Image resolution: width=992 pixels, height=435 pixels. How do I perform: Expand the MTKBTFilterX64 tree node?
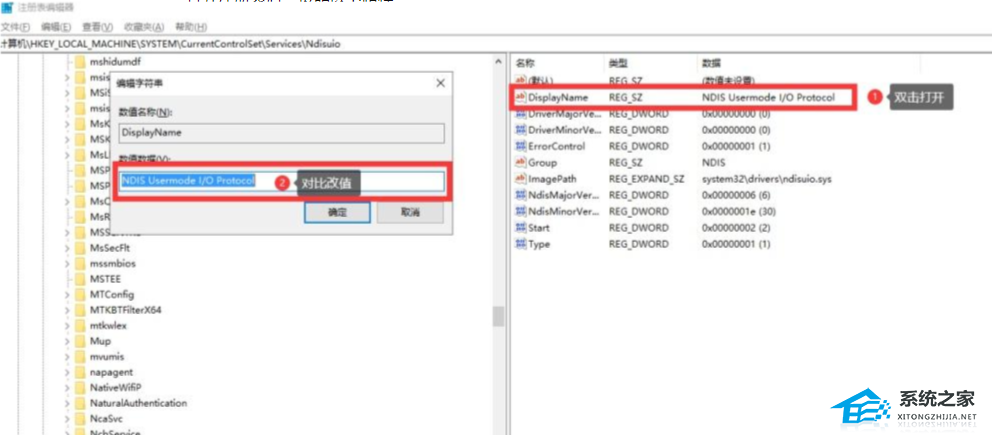click(x=67, y=310)
